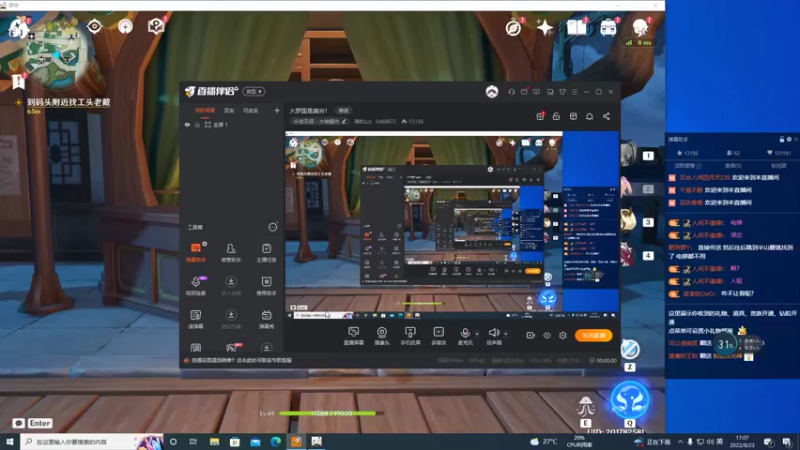
Task: Open the hamburger menu in the streaming app title bar
Action: 574,92
